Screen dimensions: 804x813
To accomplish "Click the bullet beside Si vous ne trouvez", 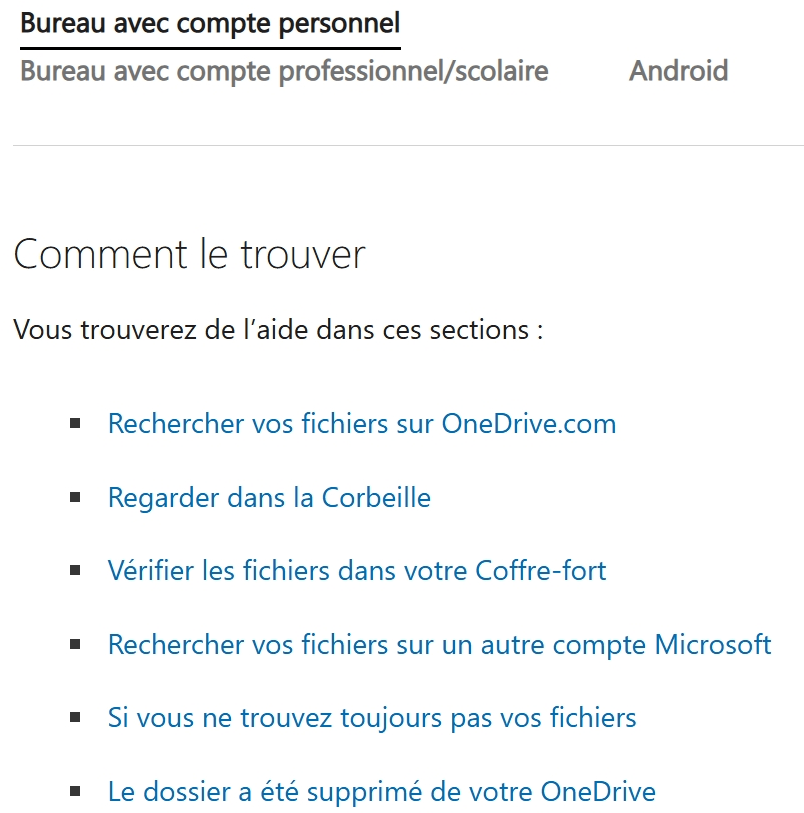I will click(x=75, y=718).
